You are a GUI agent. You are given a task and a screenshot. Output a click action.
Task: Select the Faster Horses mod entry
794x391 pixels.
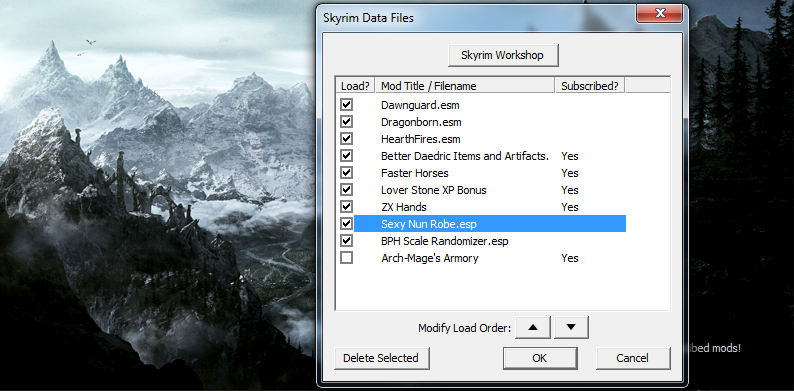click(415, 173)
